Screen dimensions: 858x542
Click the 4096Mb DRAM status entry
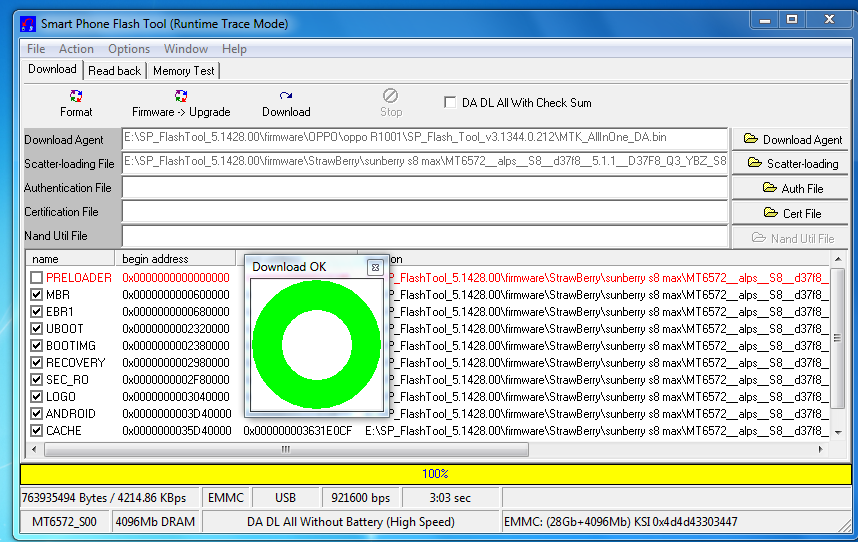pyautogui.click(x=155, y=522)
